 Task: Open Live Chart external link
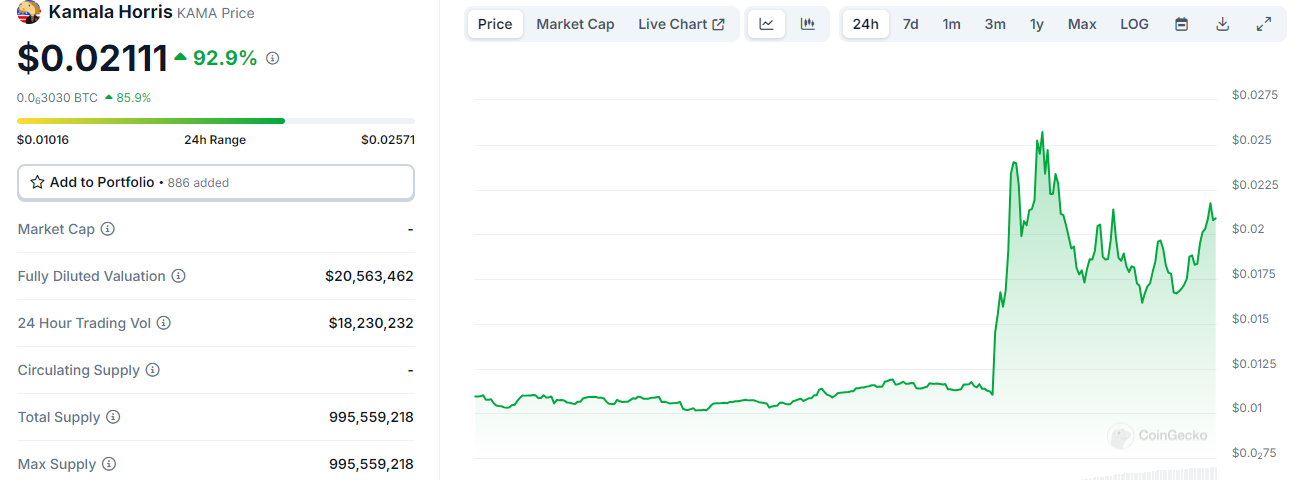pos(681,24)
